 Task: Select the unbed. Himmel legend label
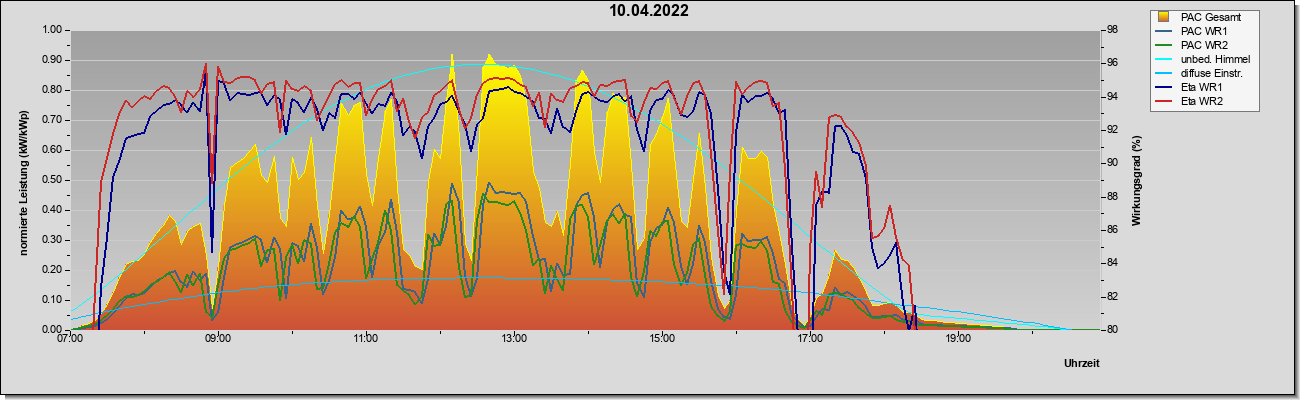coord(1214,59)
